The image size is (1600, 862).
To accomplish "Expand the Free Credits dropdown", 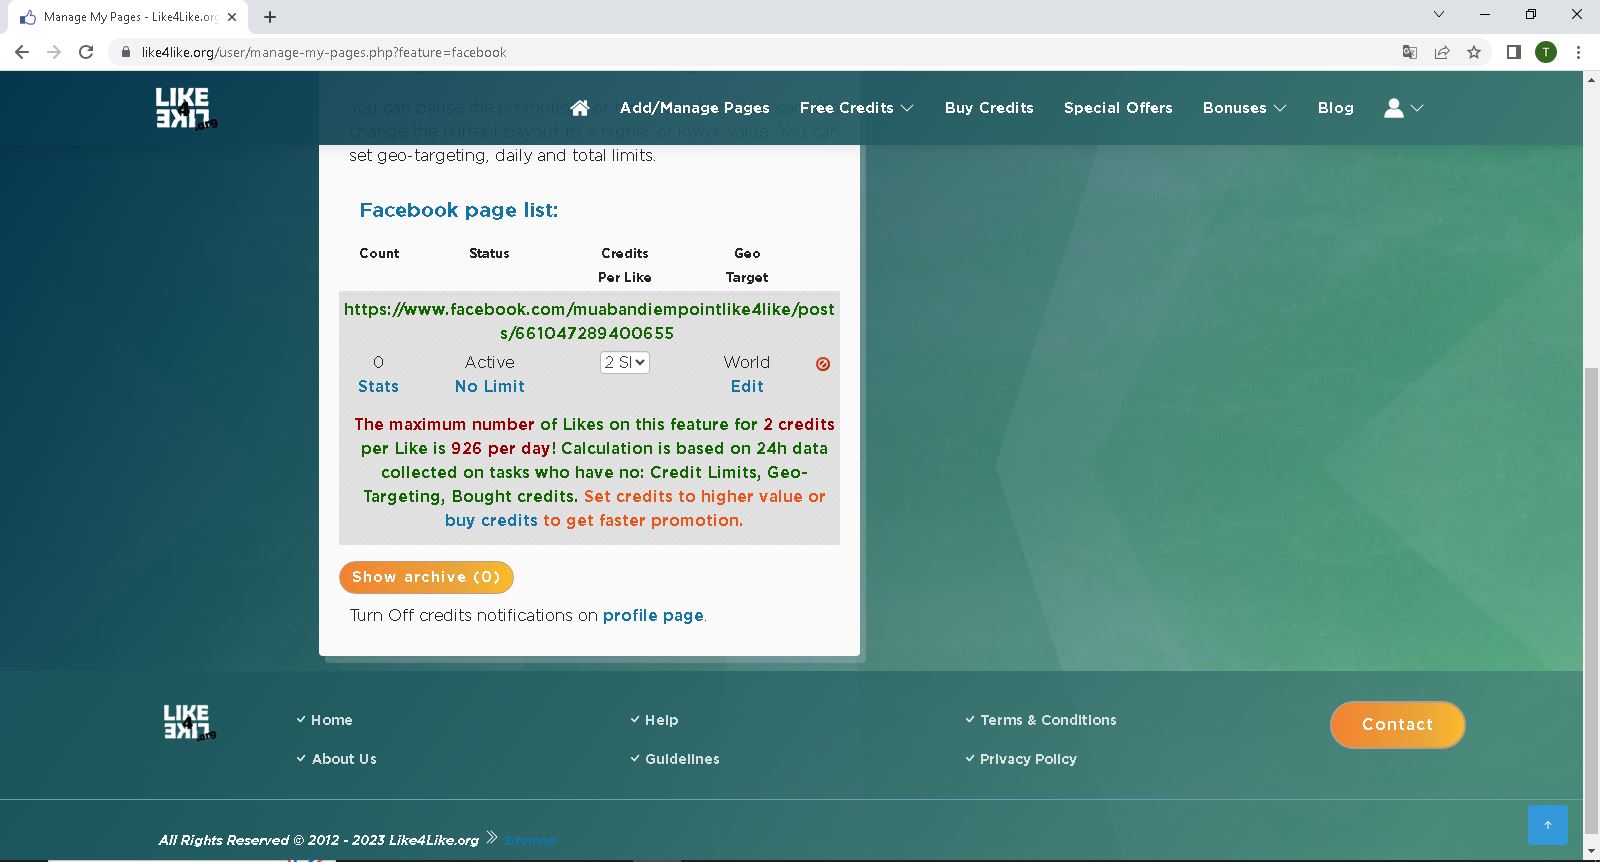I will [x=856, y=108].
